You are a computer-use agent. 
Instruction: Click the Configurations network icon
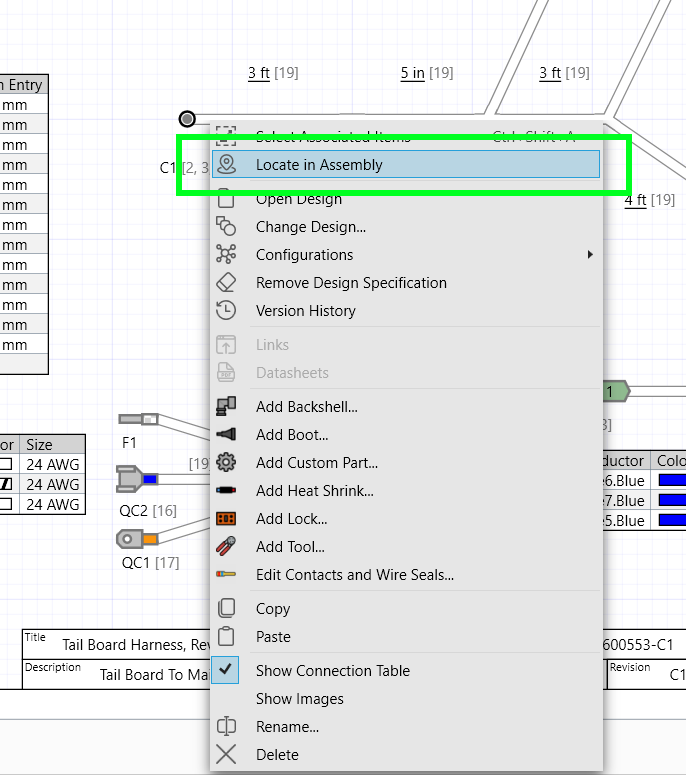(x=226, y=255)
